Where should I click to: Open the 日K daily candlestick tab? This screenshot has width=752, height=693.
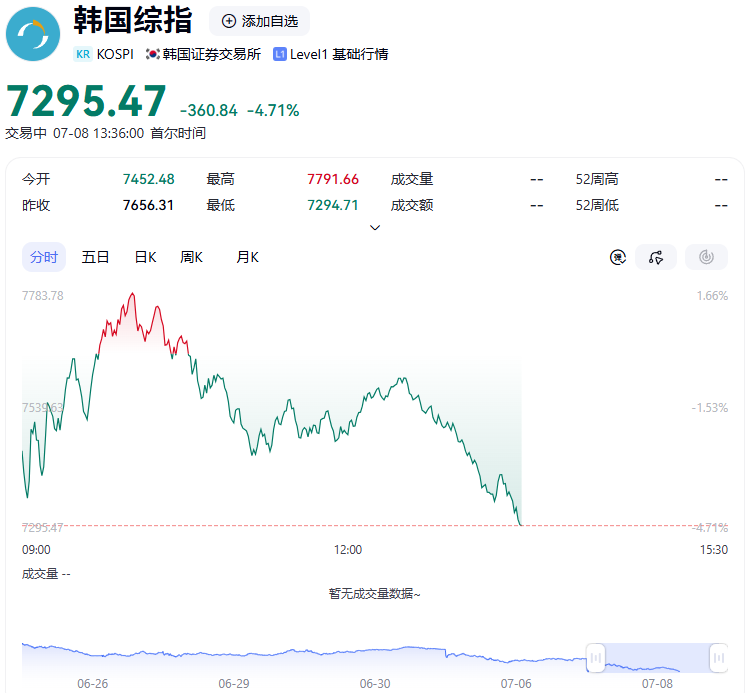(145, 258)
